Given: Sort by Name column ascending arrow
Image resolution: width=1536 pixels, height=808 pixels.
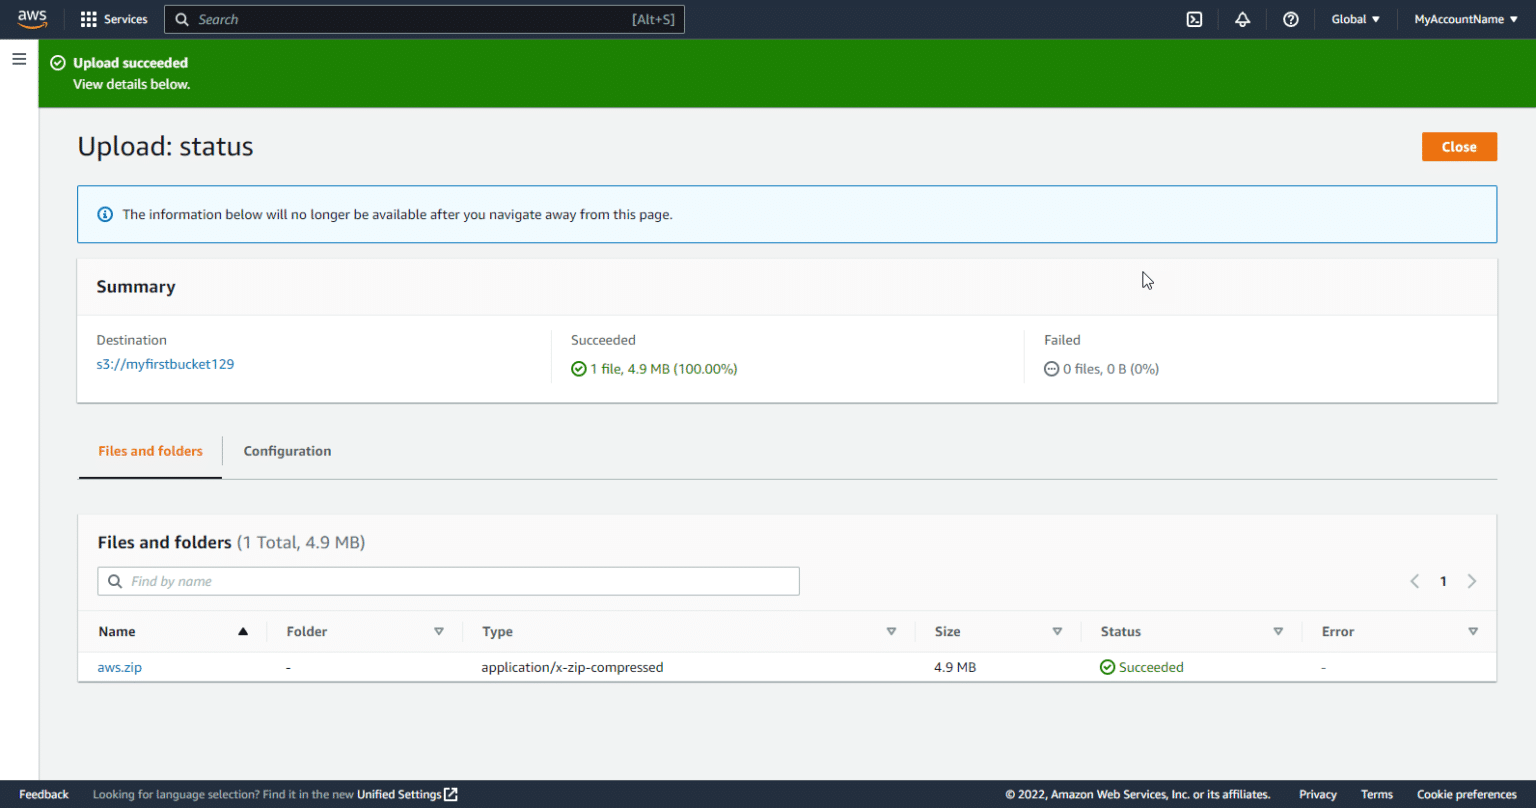Looking at the screenshot, I should [242, 632].
